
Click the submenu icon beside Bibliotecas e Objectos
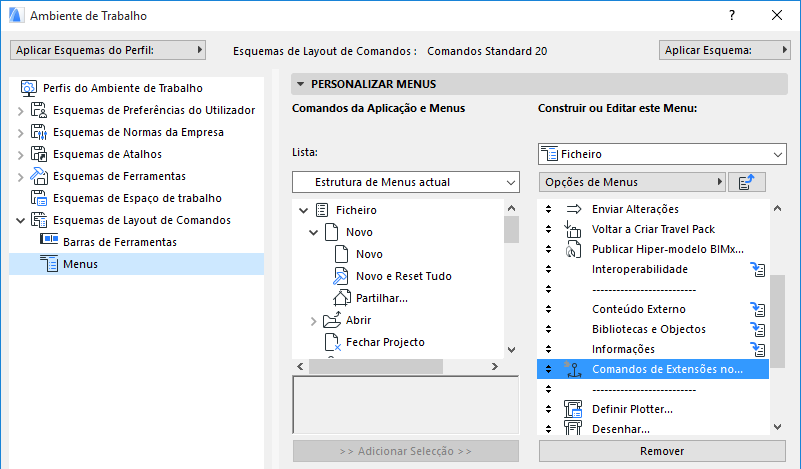pos(758,329)
